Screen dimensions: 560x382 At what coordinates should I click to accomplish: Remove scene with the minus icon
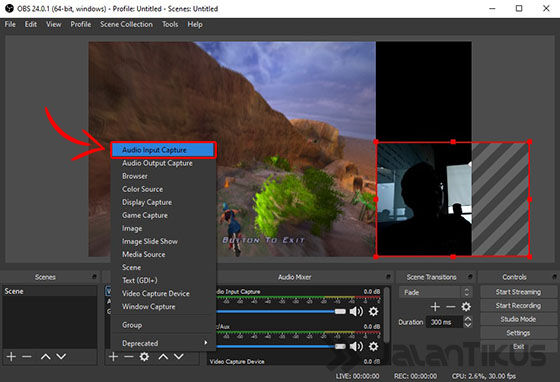pos(27,356)
